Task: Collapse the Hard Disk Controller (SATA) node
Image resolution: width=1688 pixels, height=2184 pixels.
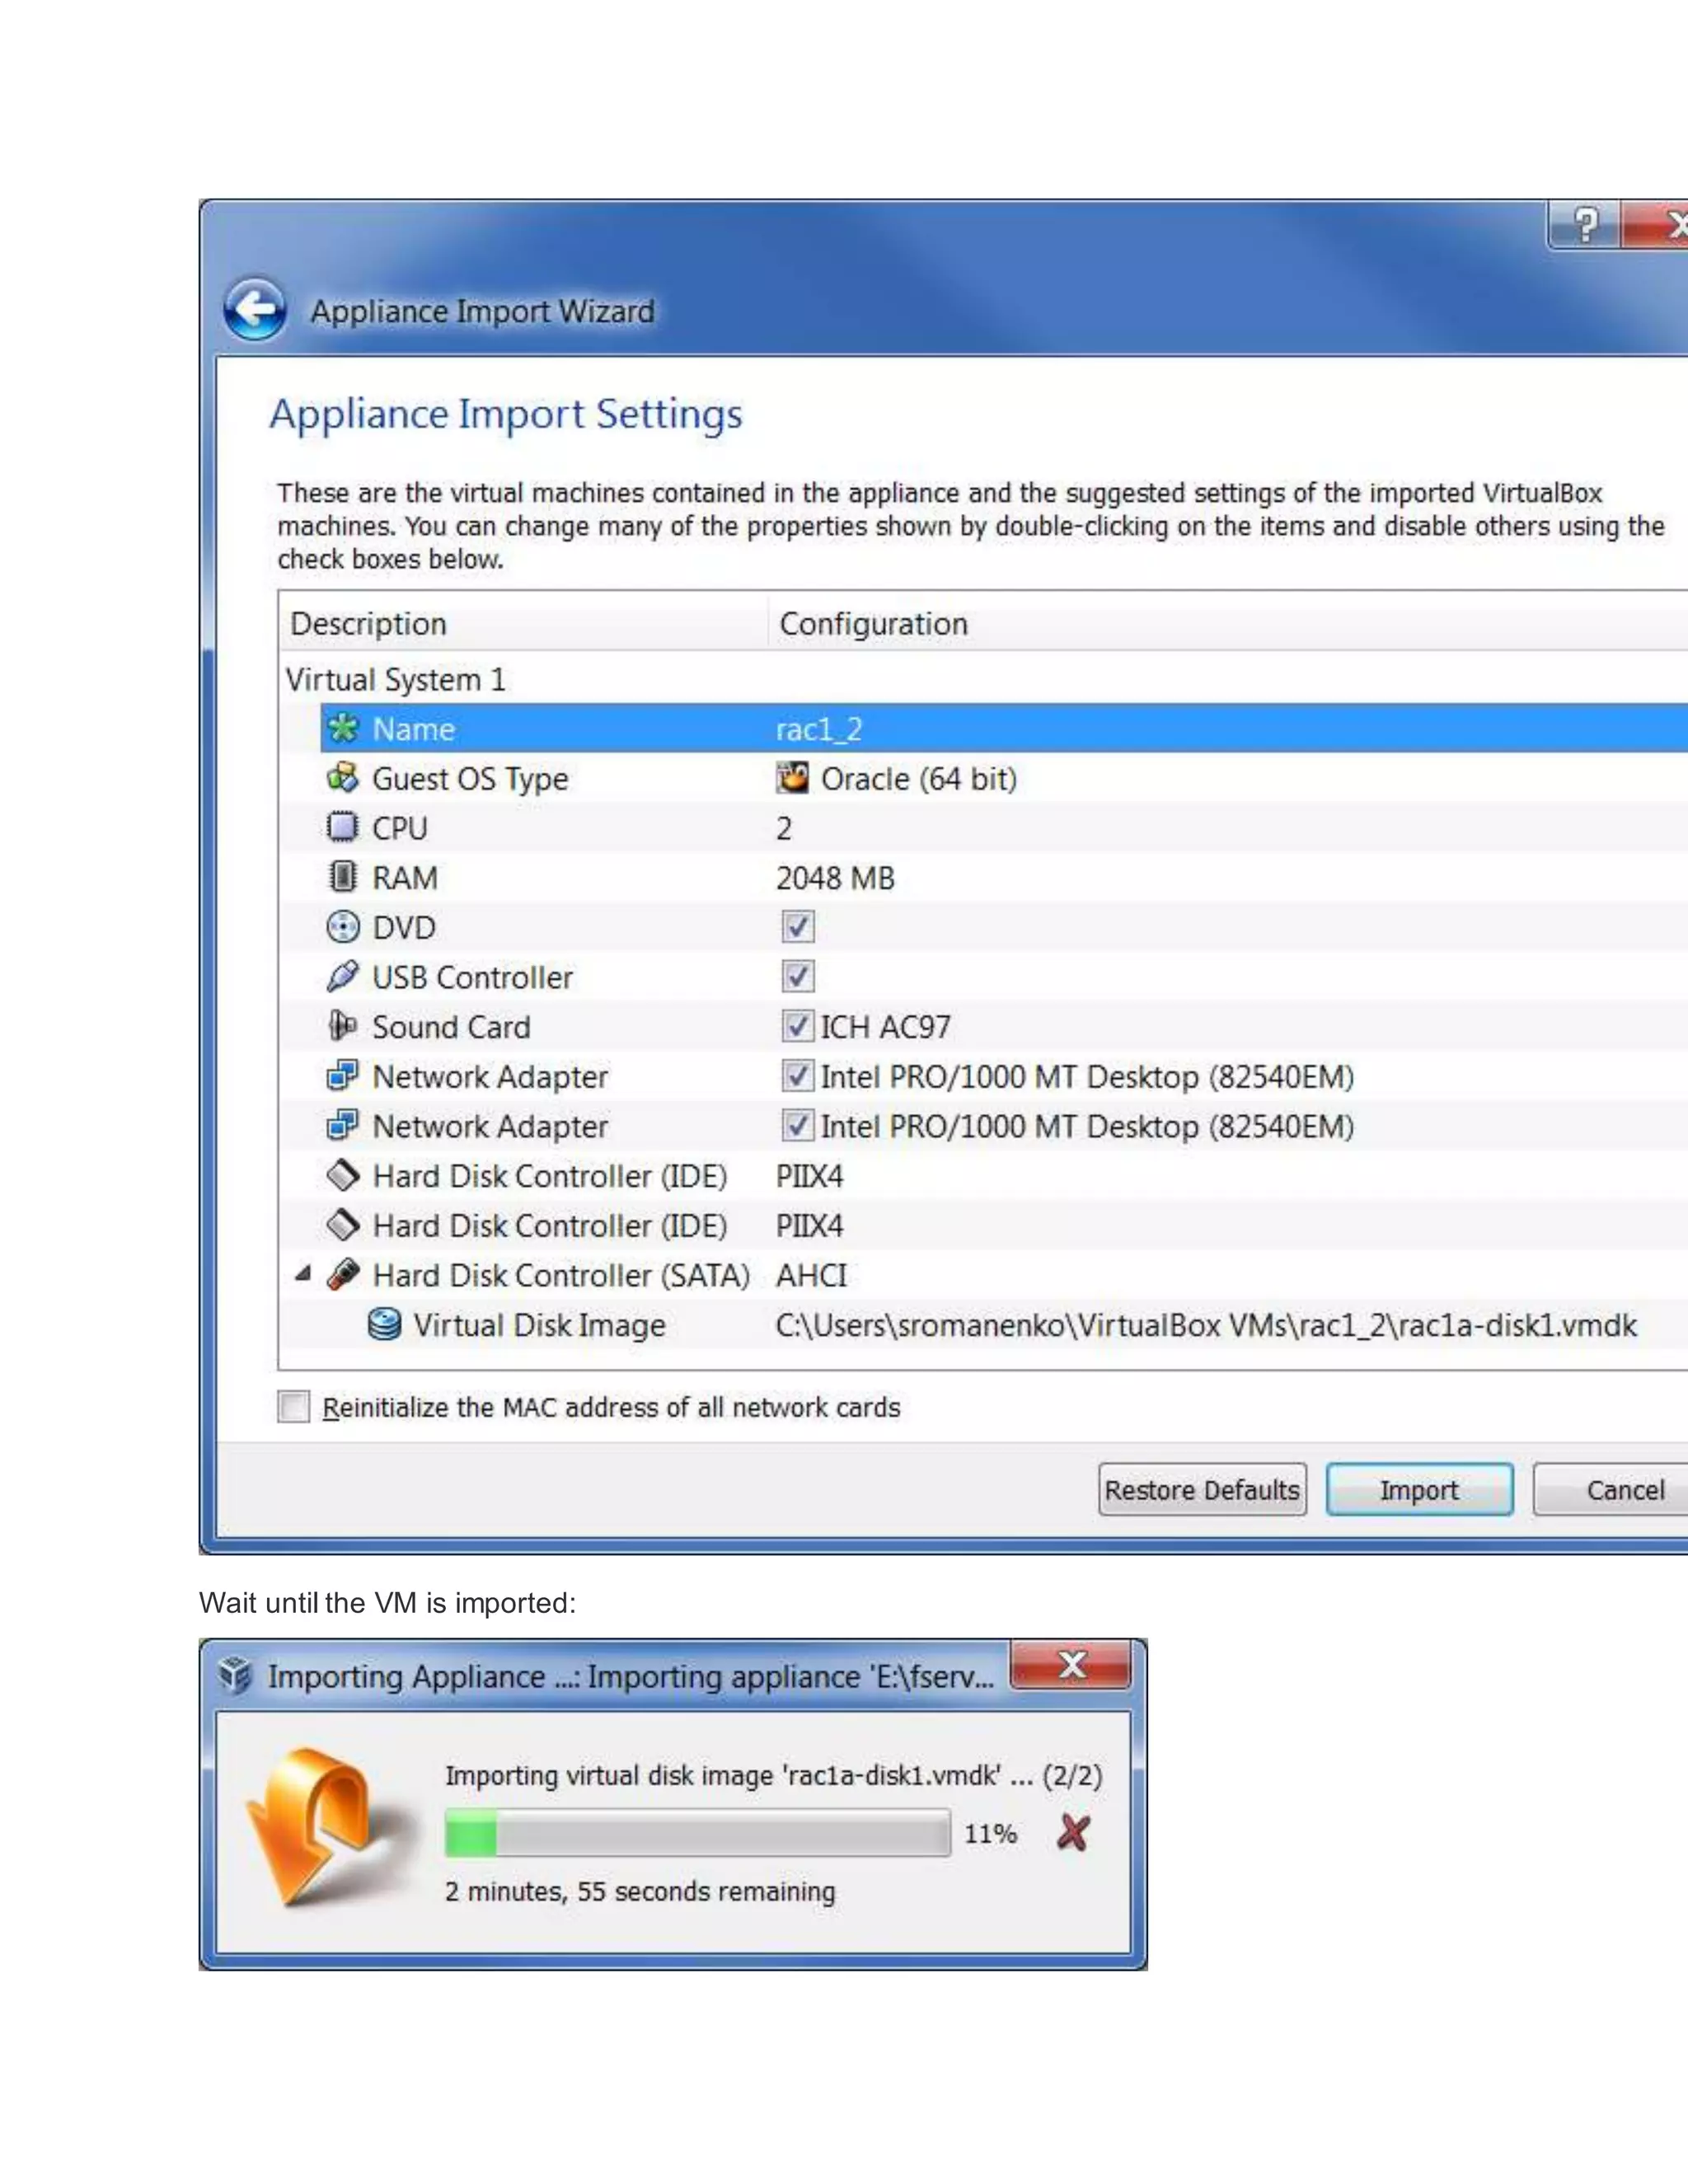Action: click(303, 1274)
